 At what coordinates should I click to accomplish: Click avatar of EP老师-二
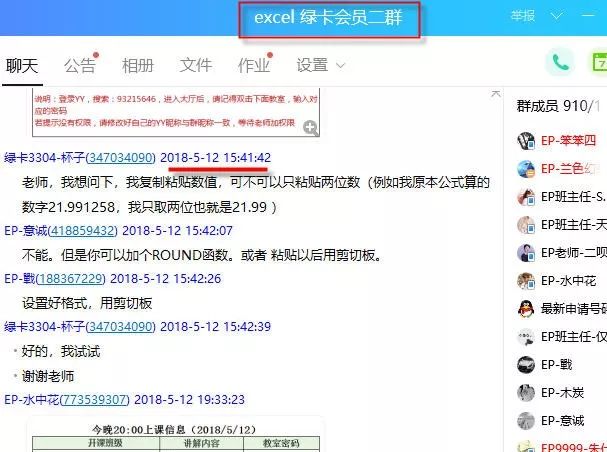(526, 253)
